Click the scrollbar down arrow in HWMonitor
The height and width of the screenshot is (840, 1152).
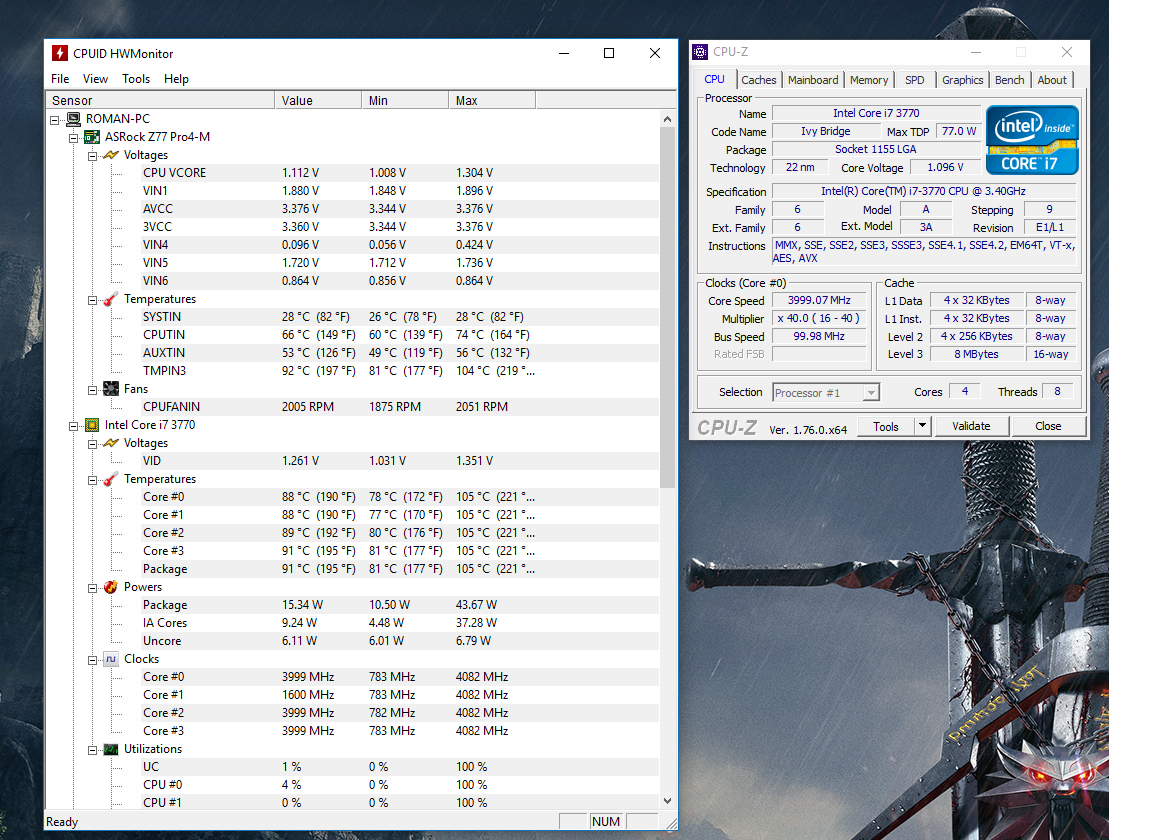[x=667, y=801]
